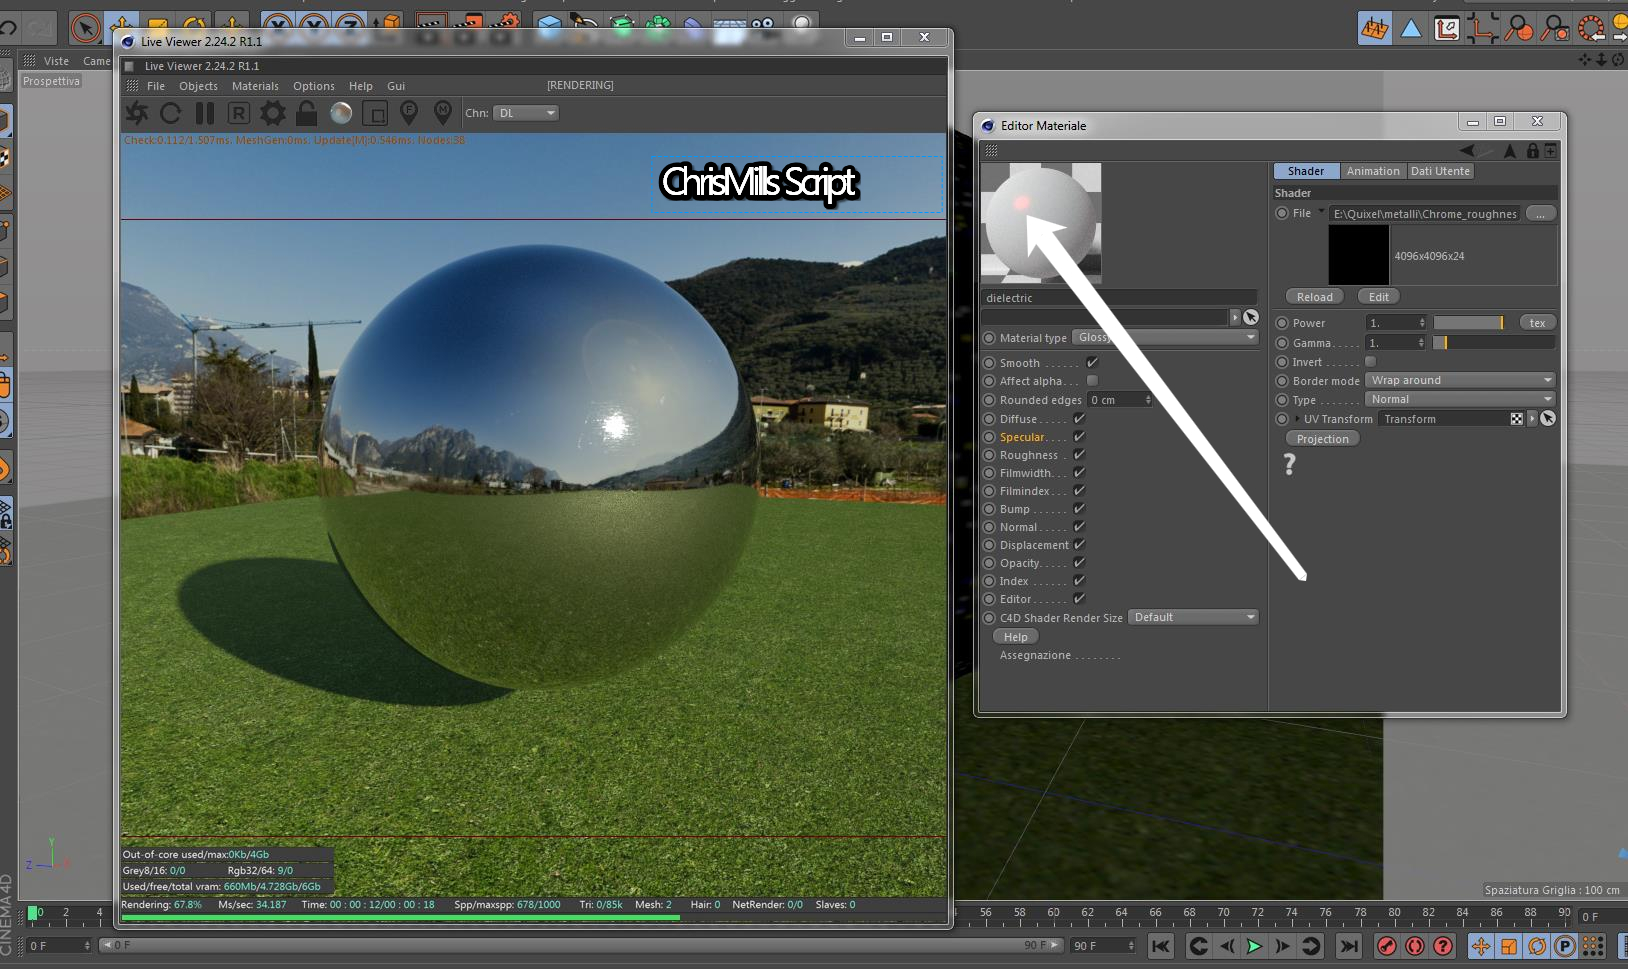Open the Type dropdown set to Normal
Screen dimensions: 1628x969
[1460, 399]
